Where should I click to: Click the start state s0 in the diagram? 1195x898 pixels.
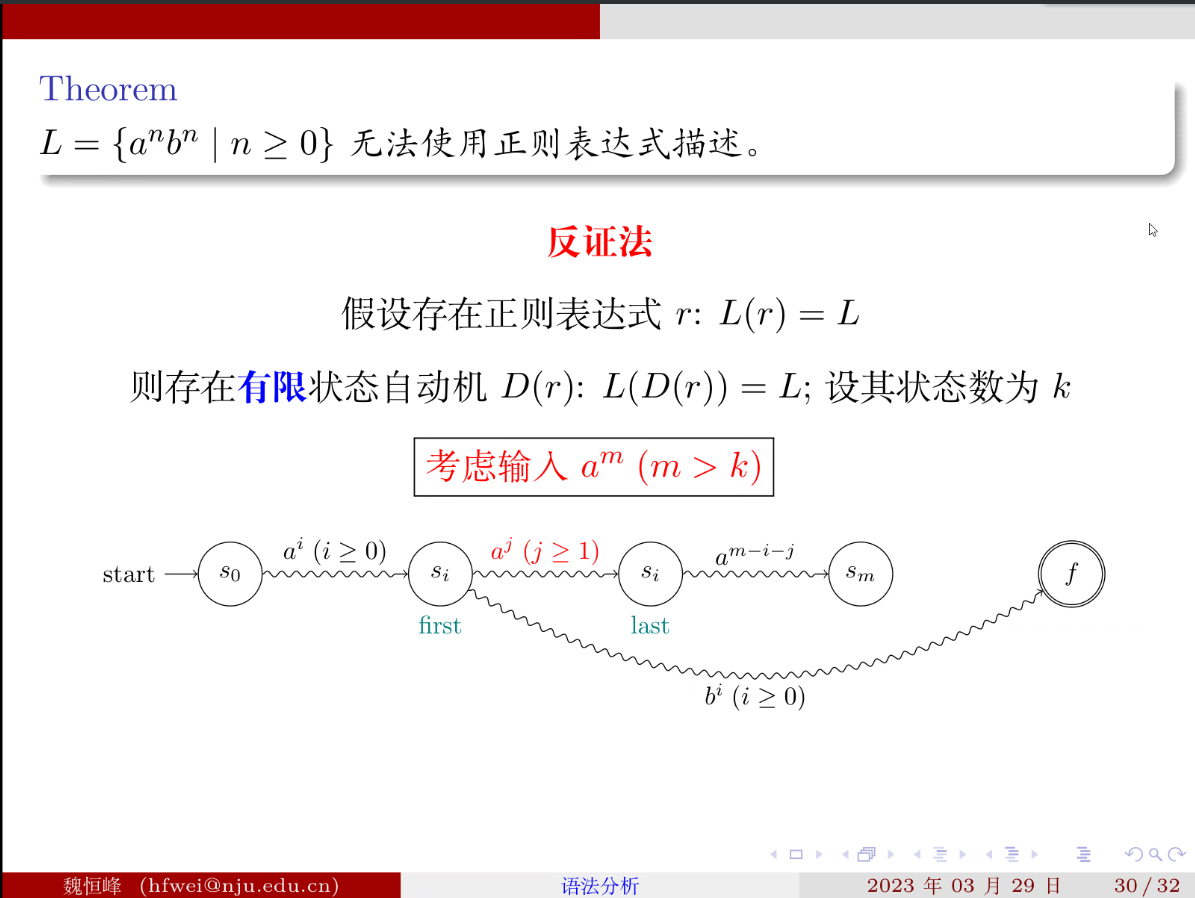coord(229,573)
